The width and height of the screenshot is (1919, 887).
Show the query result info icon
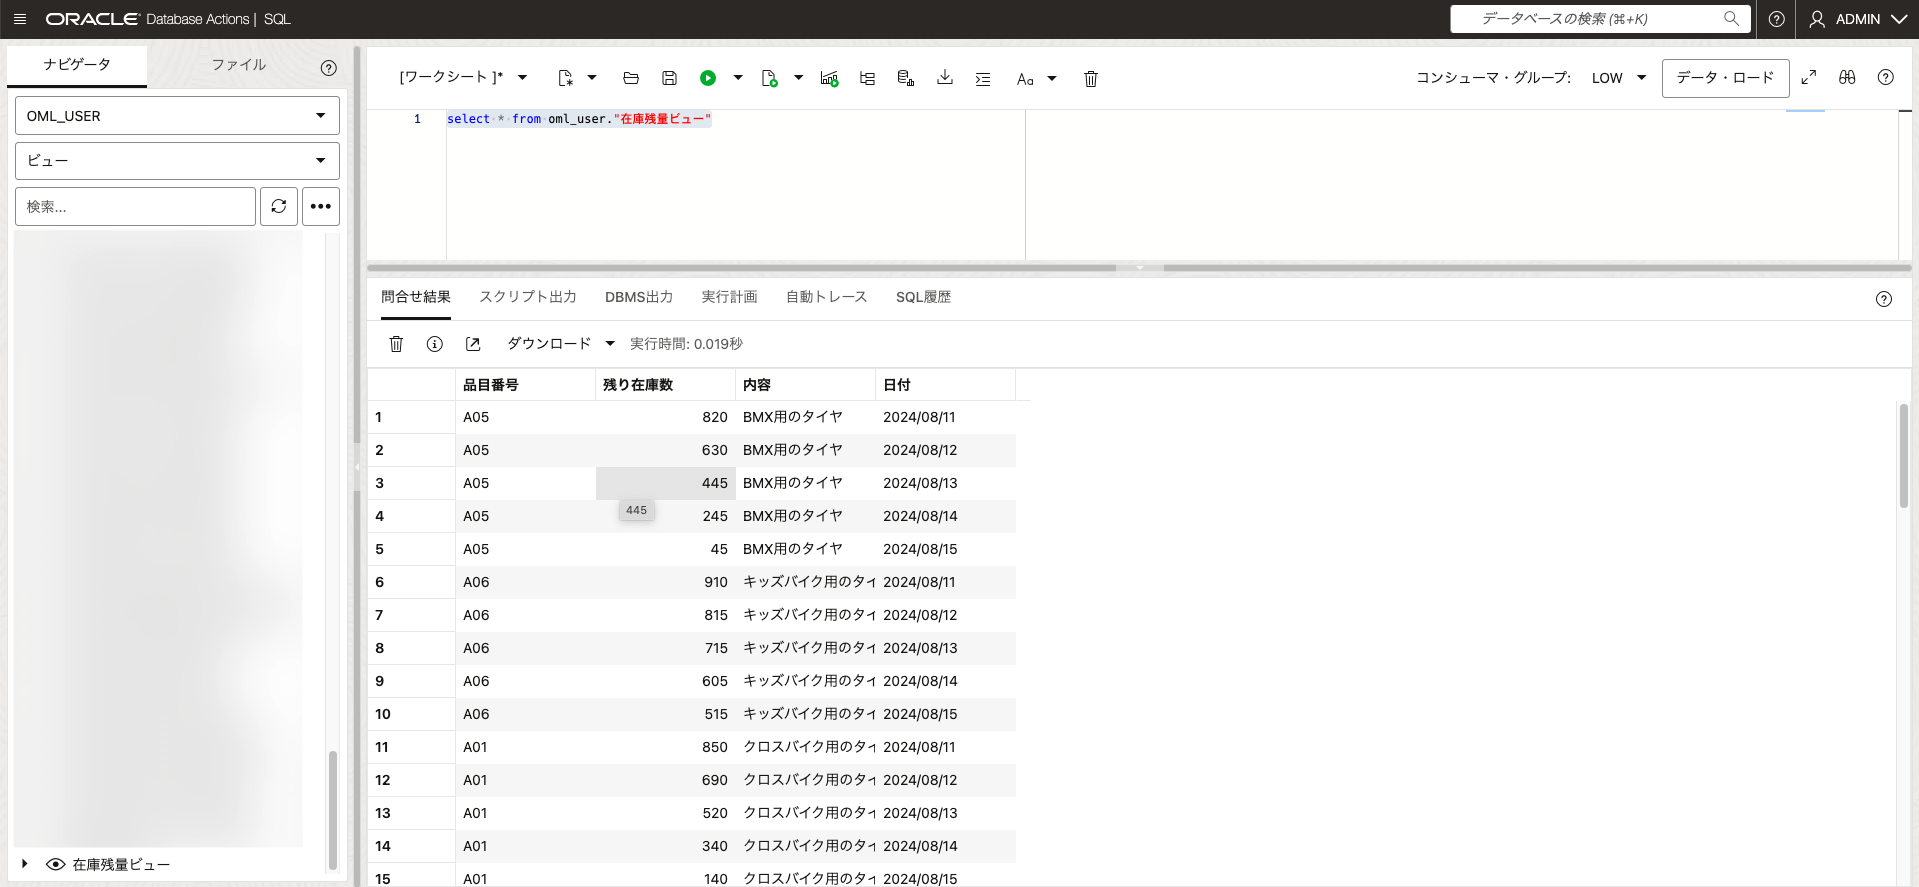[x=435, y=344]
